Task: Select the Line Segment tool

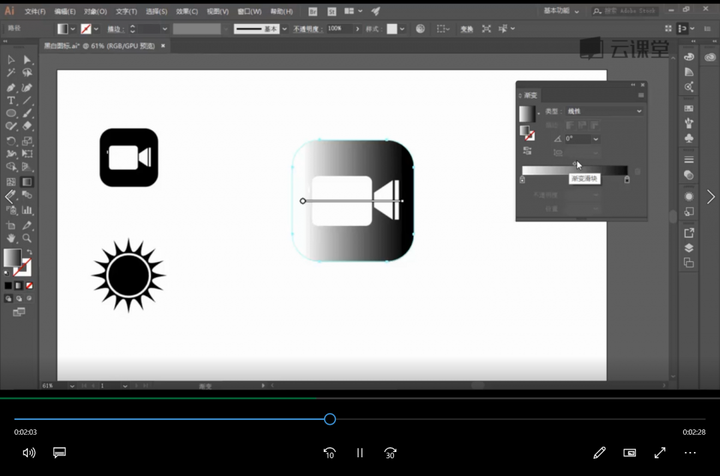Action: [x=27, y=100]
